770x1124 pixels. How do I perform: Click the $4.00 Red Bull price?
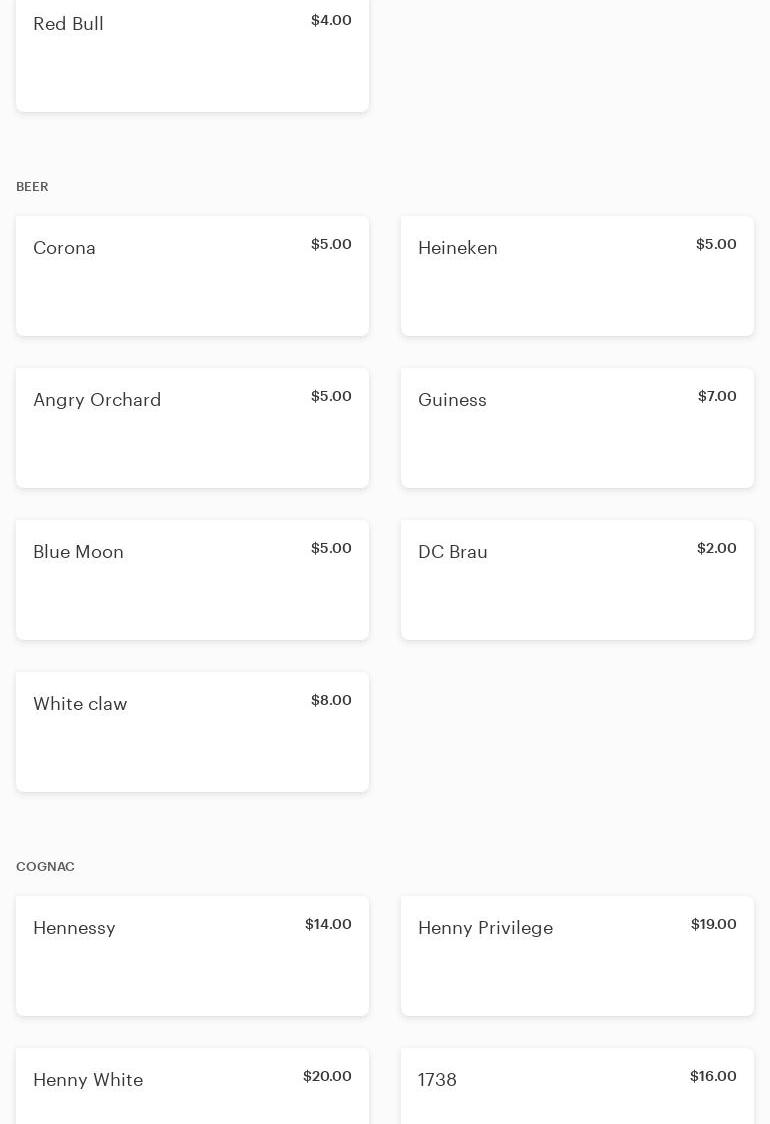[331, 20]
